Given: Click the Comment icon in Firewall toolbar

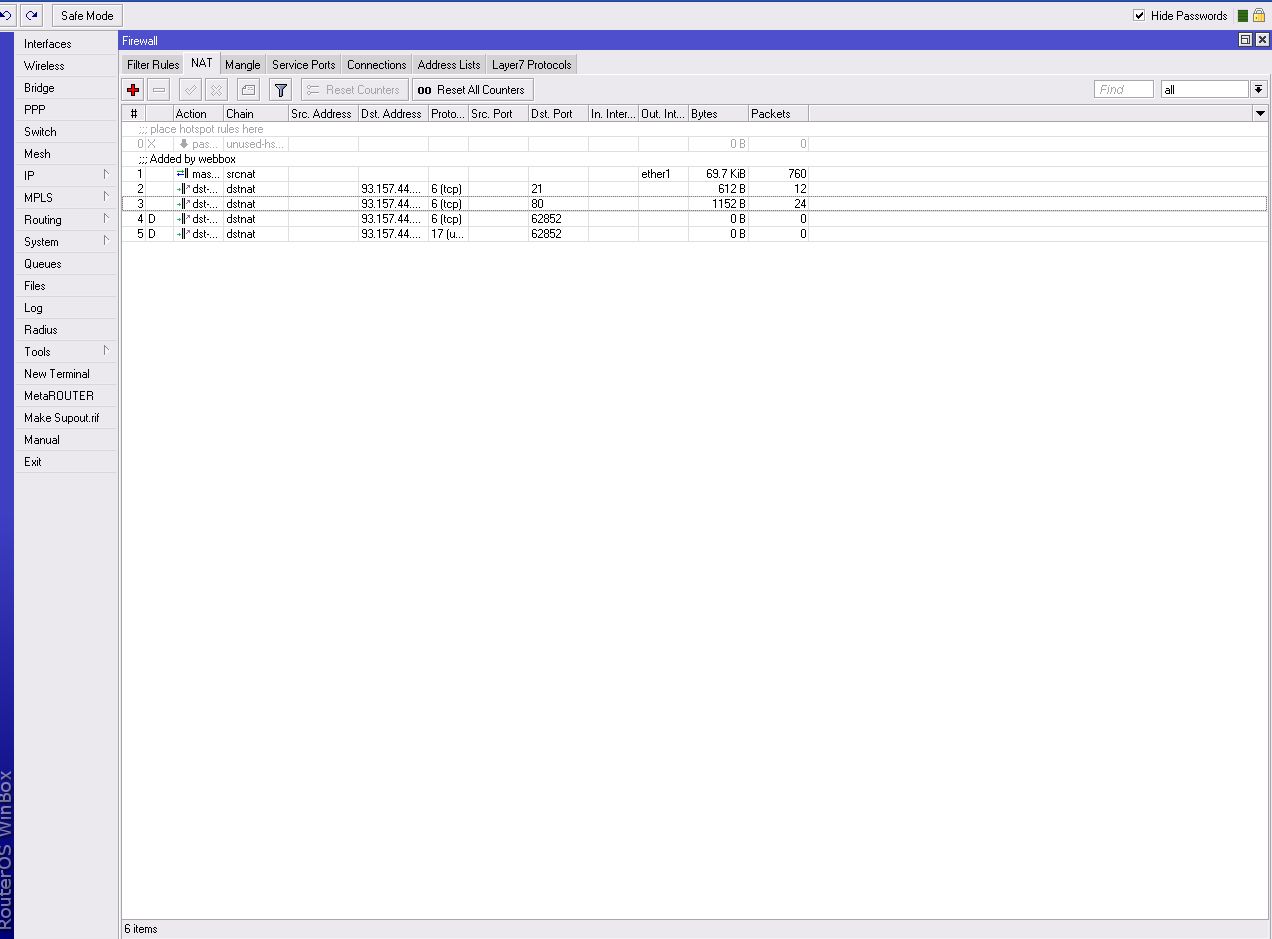Looking at the screenshot, I should tap(248, 90).
